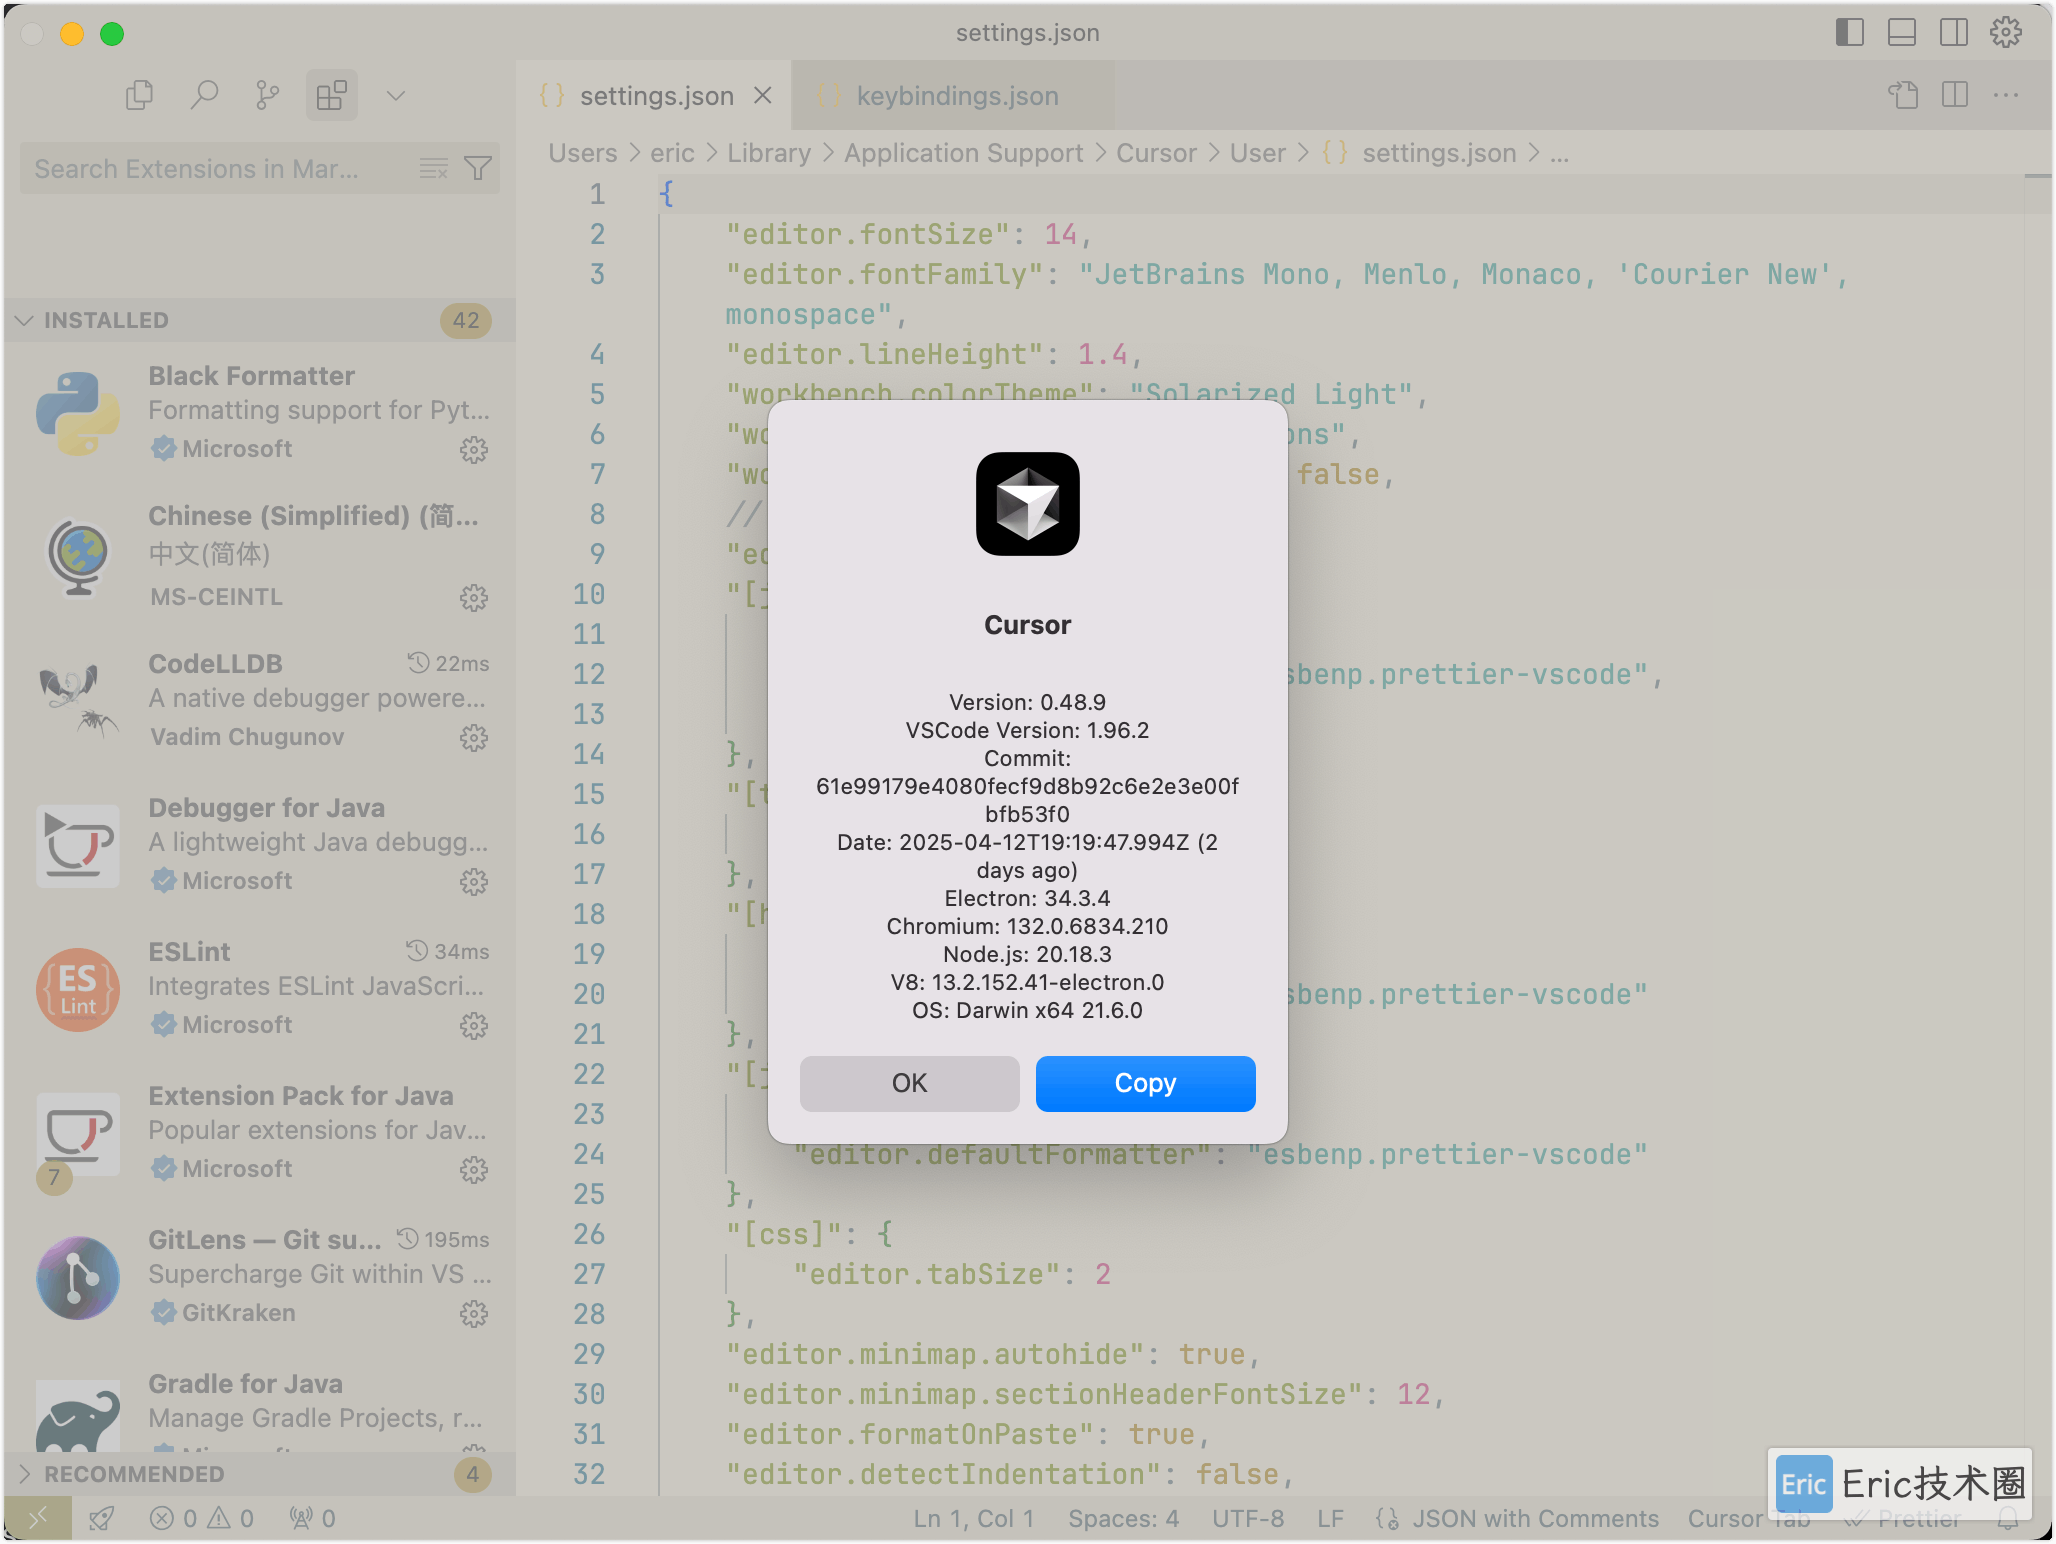Viewport: 2056px width, 1544px height.
Task: Change indentation via Spaces: 4
Action: 1124,1519
